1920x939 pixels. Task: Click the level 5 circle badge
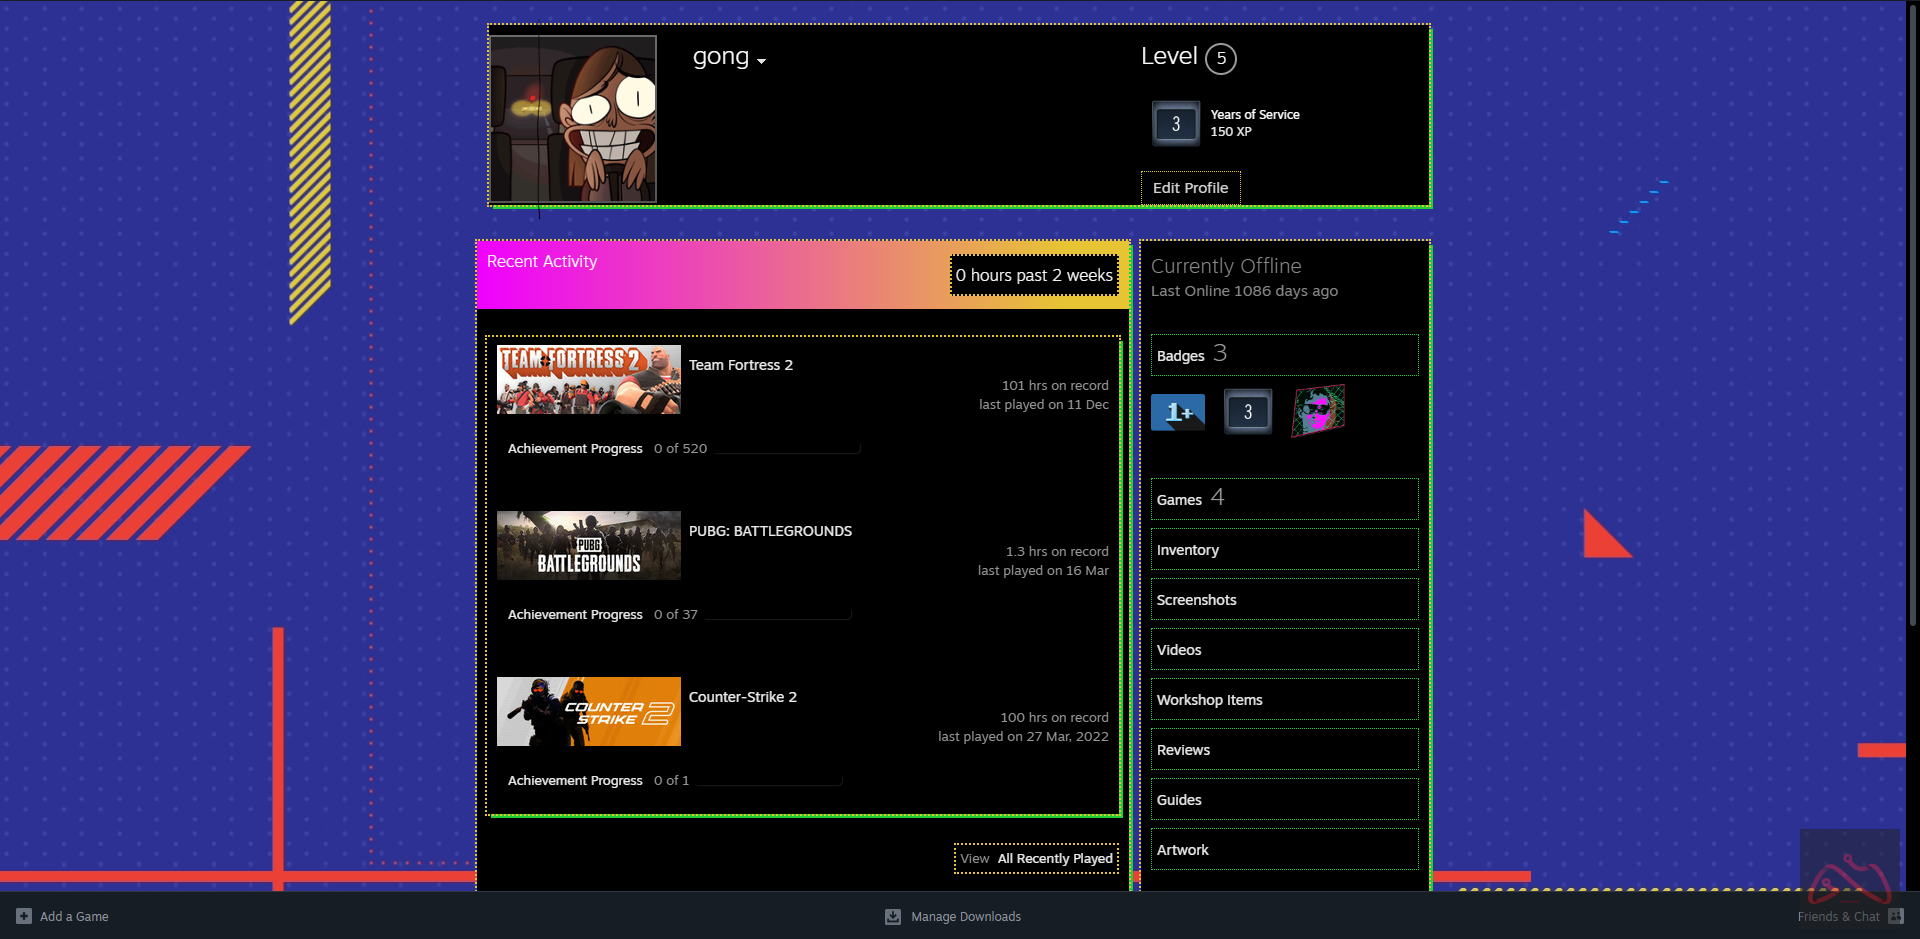click(x=1220, y=58)
